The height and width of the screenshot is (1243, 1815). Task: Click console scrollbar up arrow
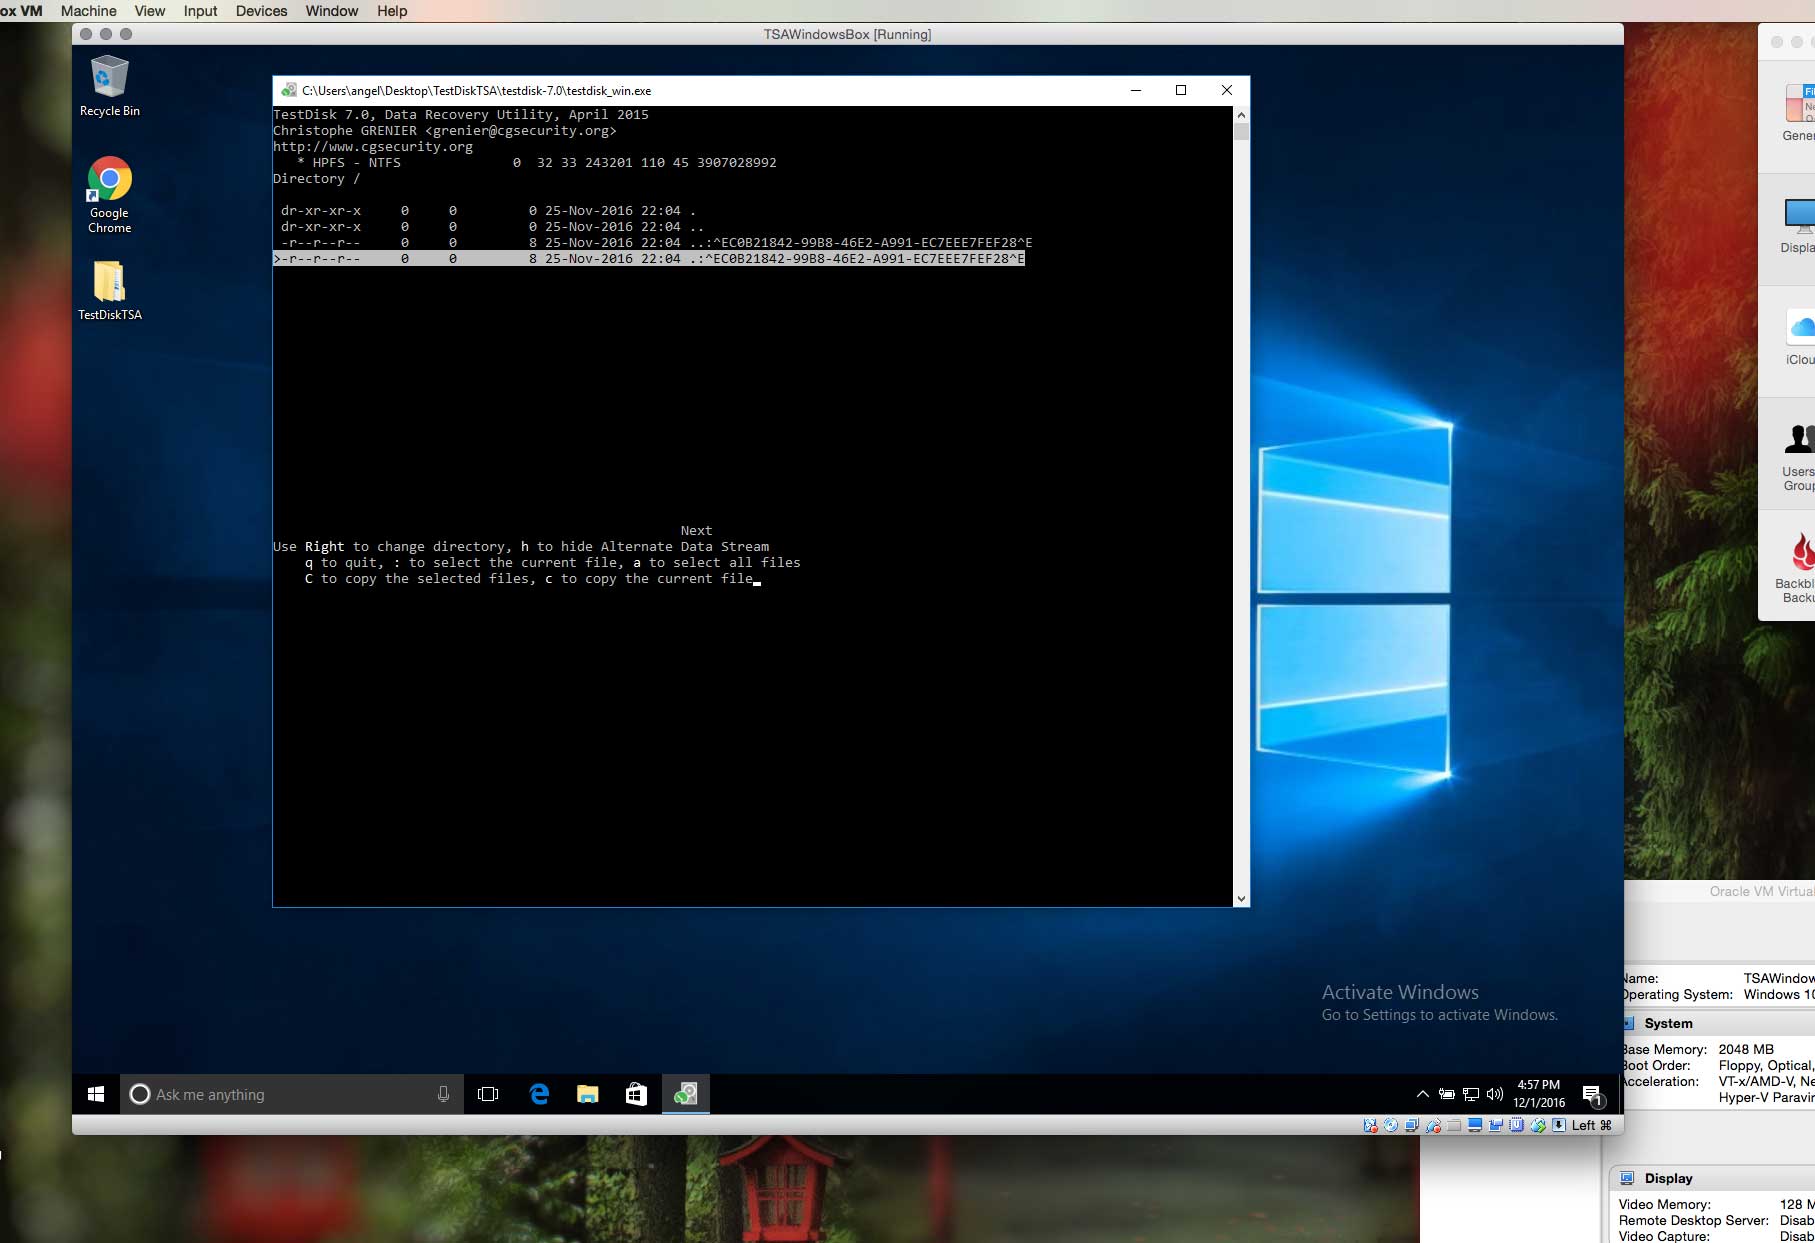[x=1241, y=114]
